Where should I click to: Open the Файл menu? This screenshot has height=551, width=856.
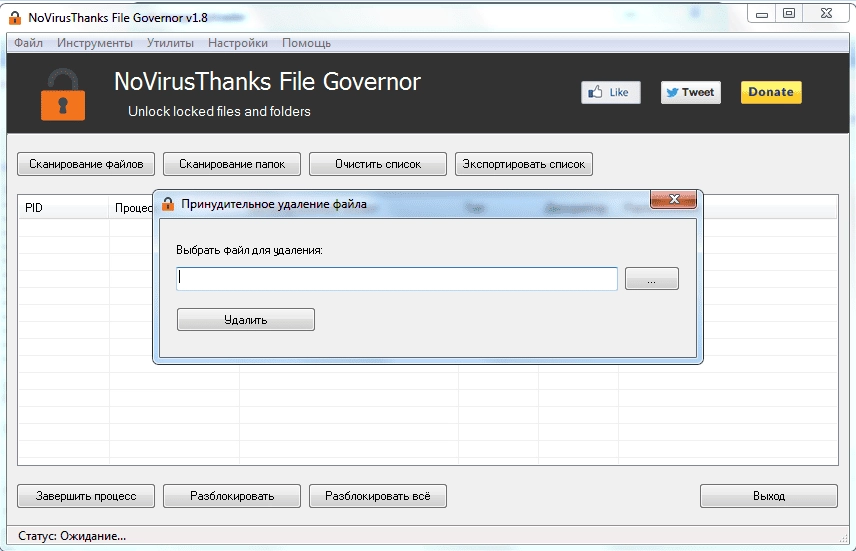[x=28, y=43]
